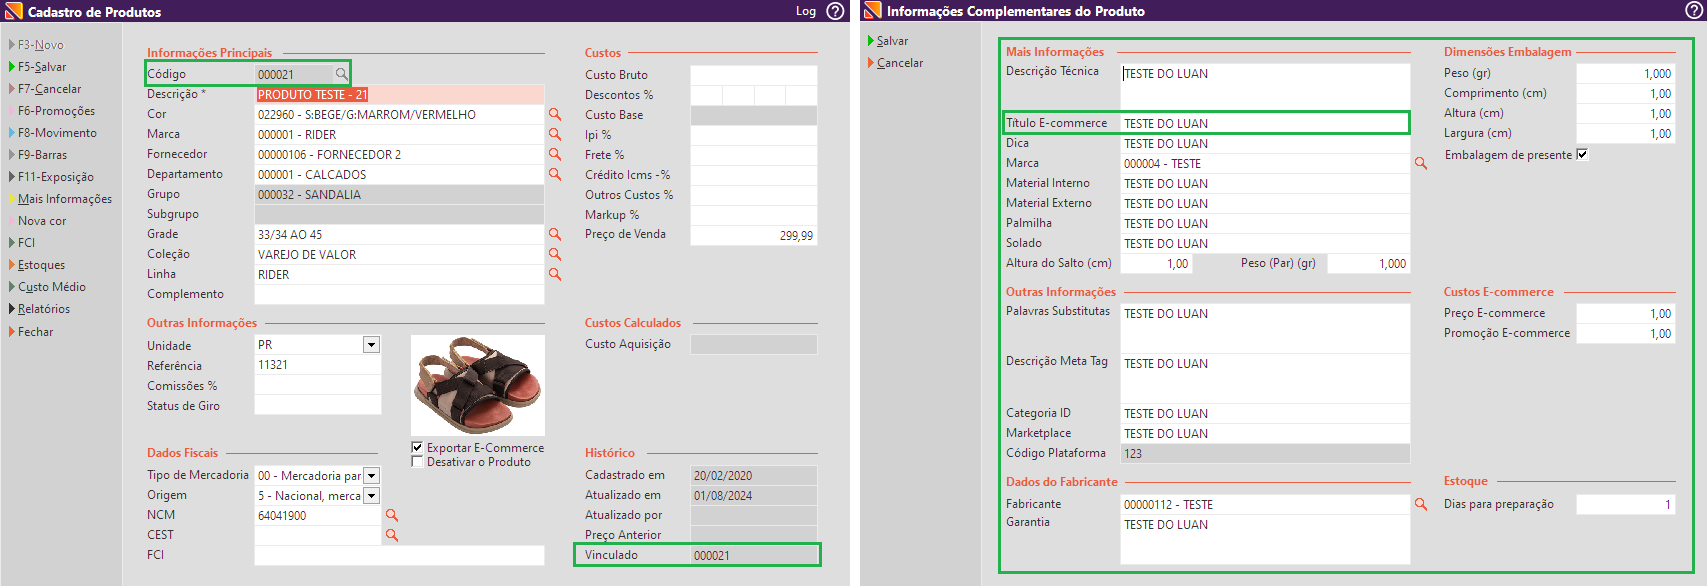Click the search icon beside Código field
The height and width of the screenshot is (586, 1707).
(x=341, y=74)
